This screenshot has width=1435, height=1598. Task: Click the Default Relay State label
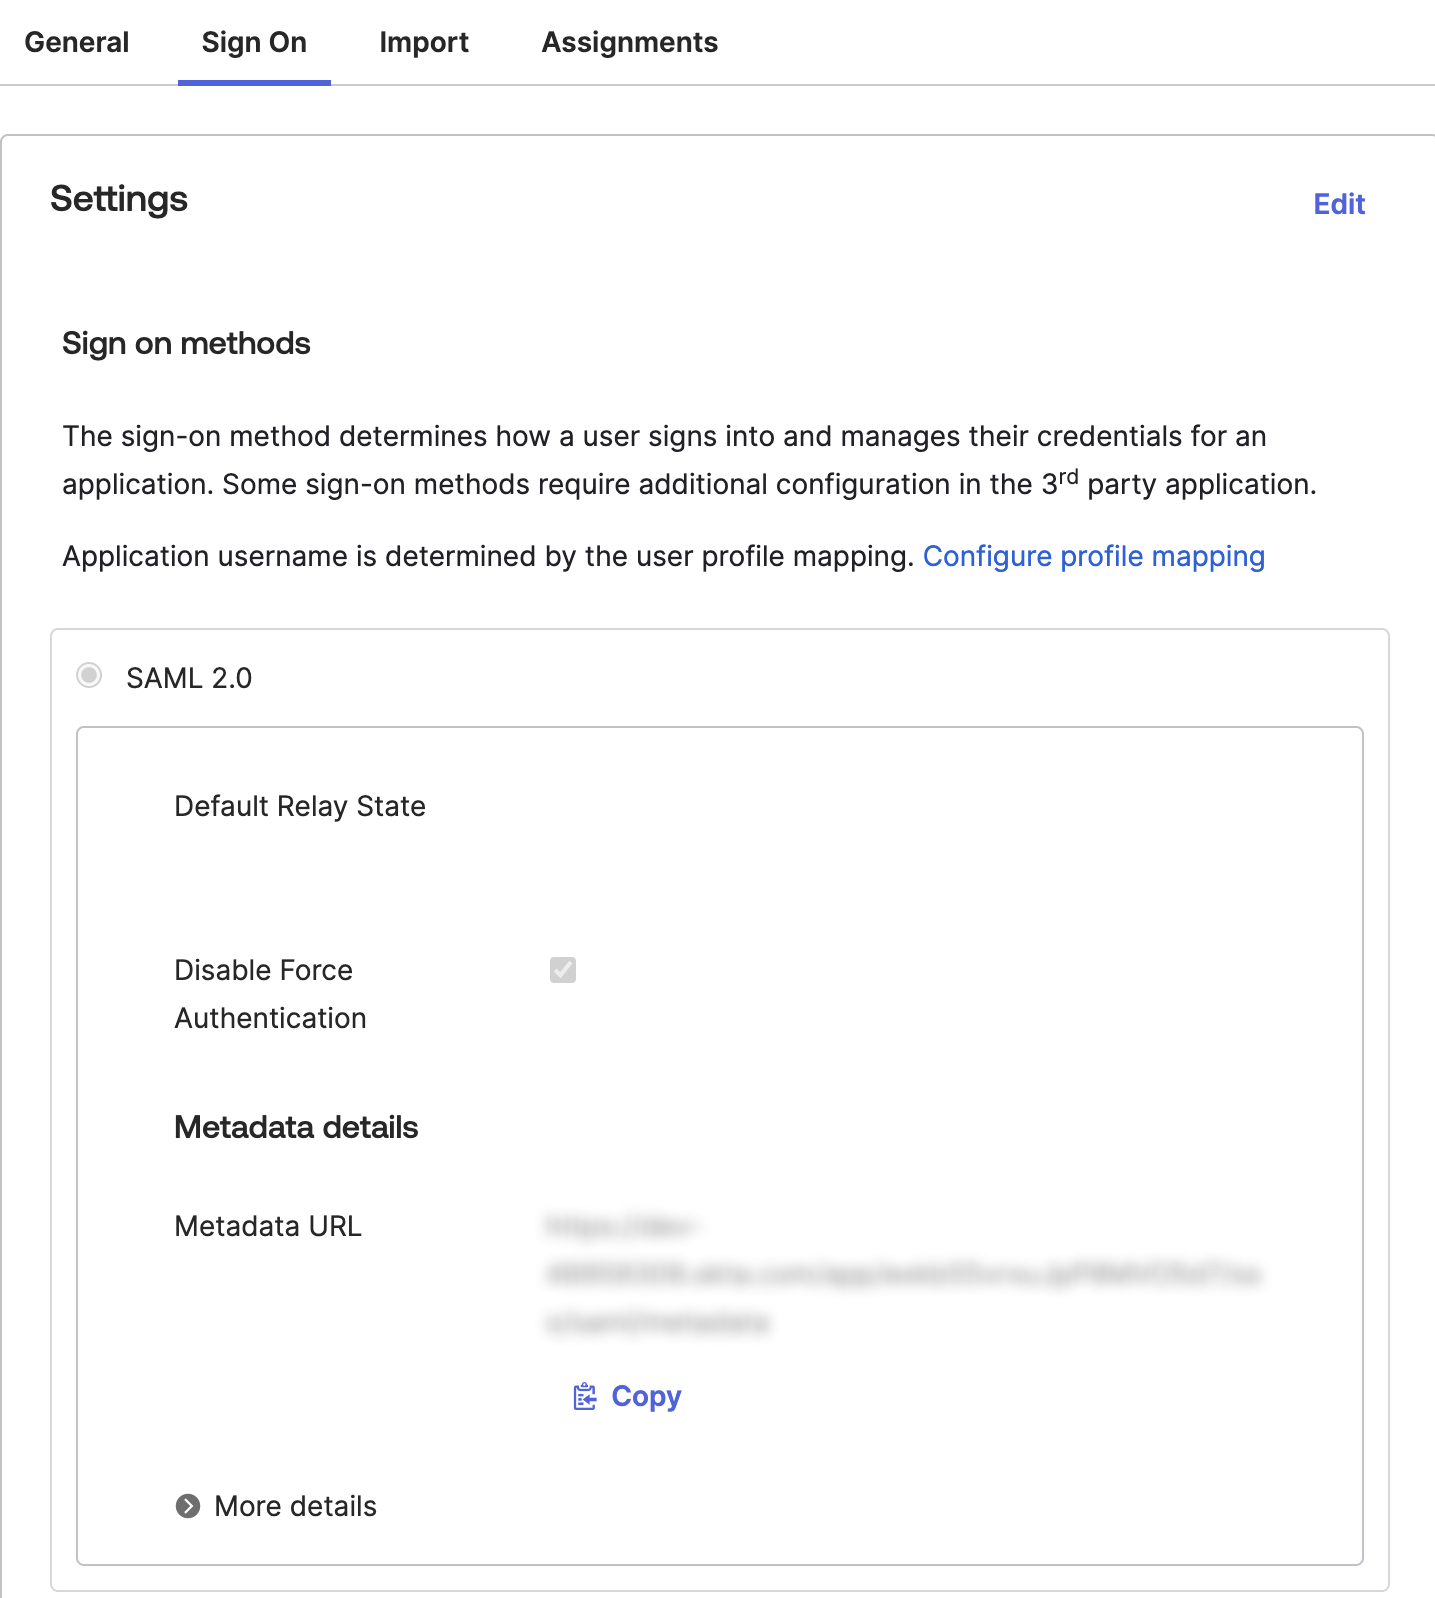tap(300, 806)
